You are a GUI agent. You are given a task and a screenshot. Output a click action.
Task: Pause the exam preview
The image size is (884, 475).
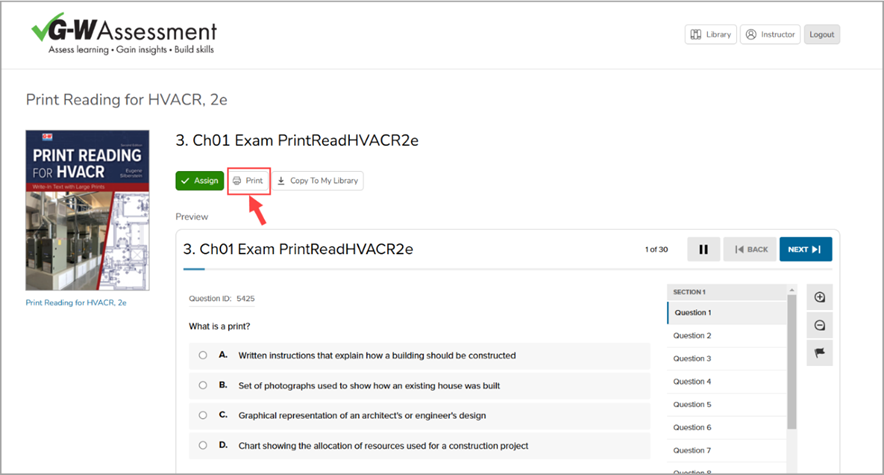click(703, 249)
